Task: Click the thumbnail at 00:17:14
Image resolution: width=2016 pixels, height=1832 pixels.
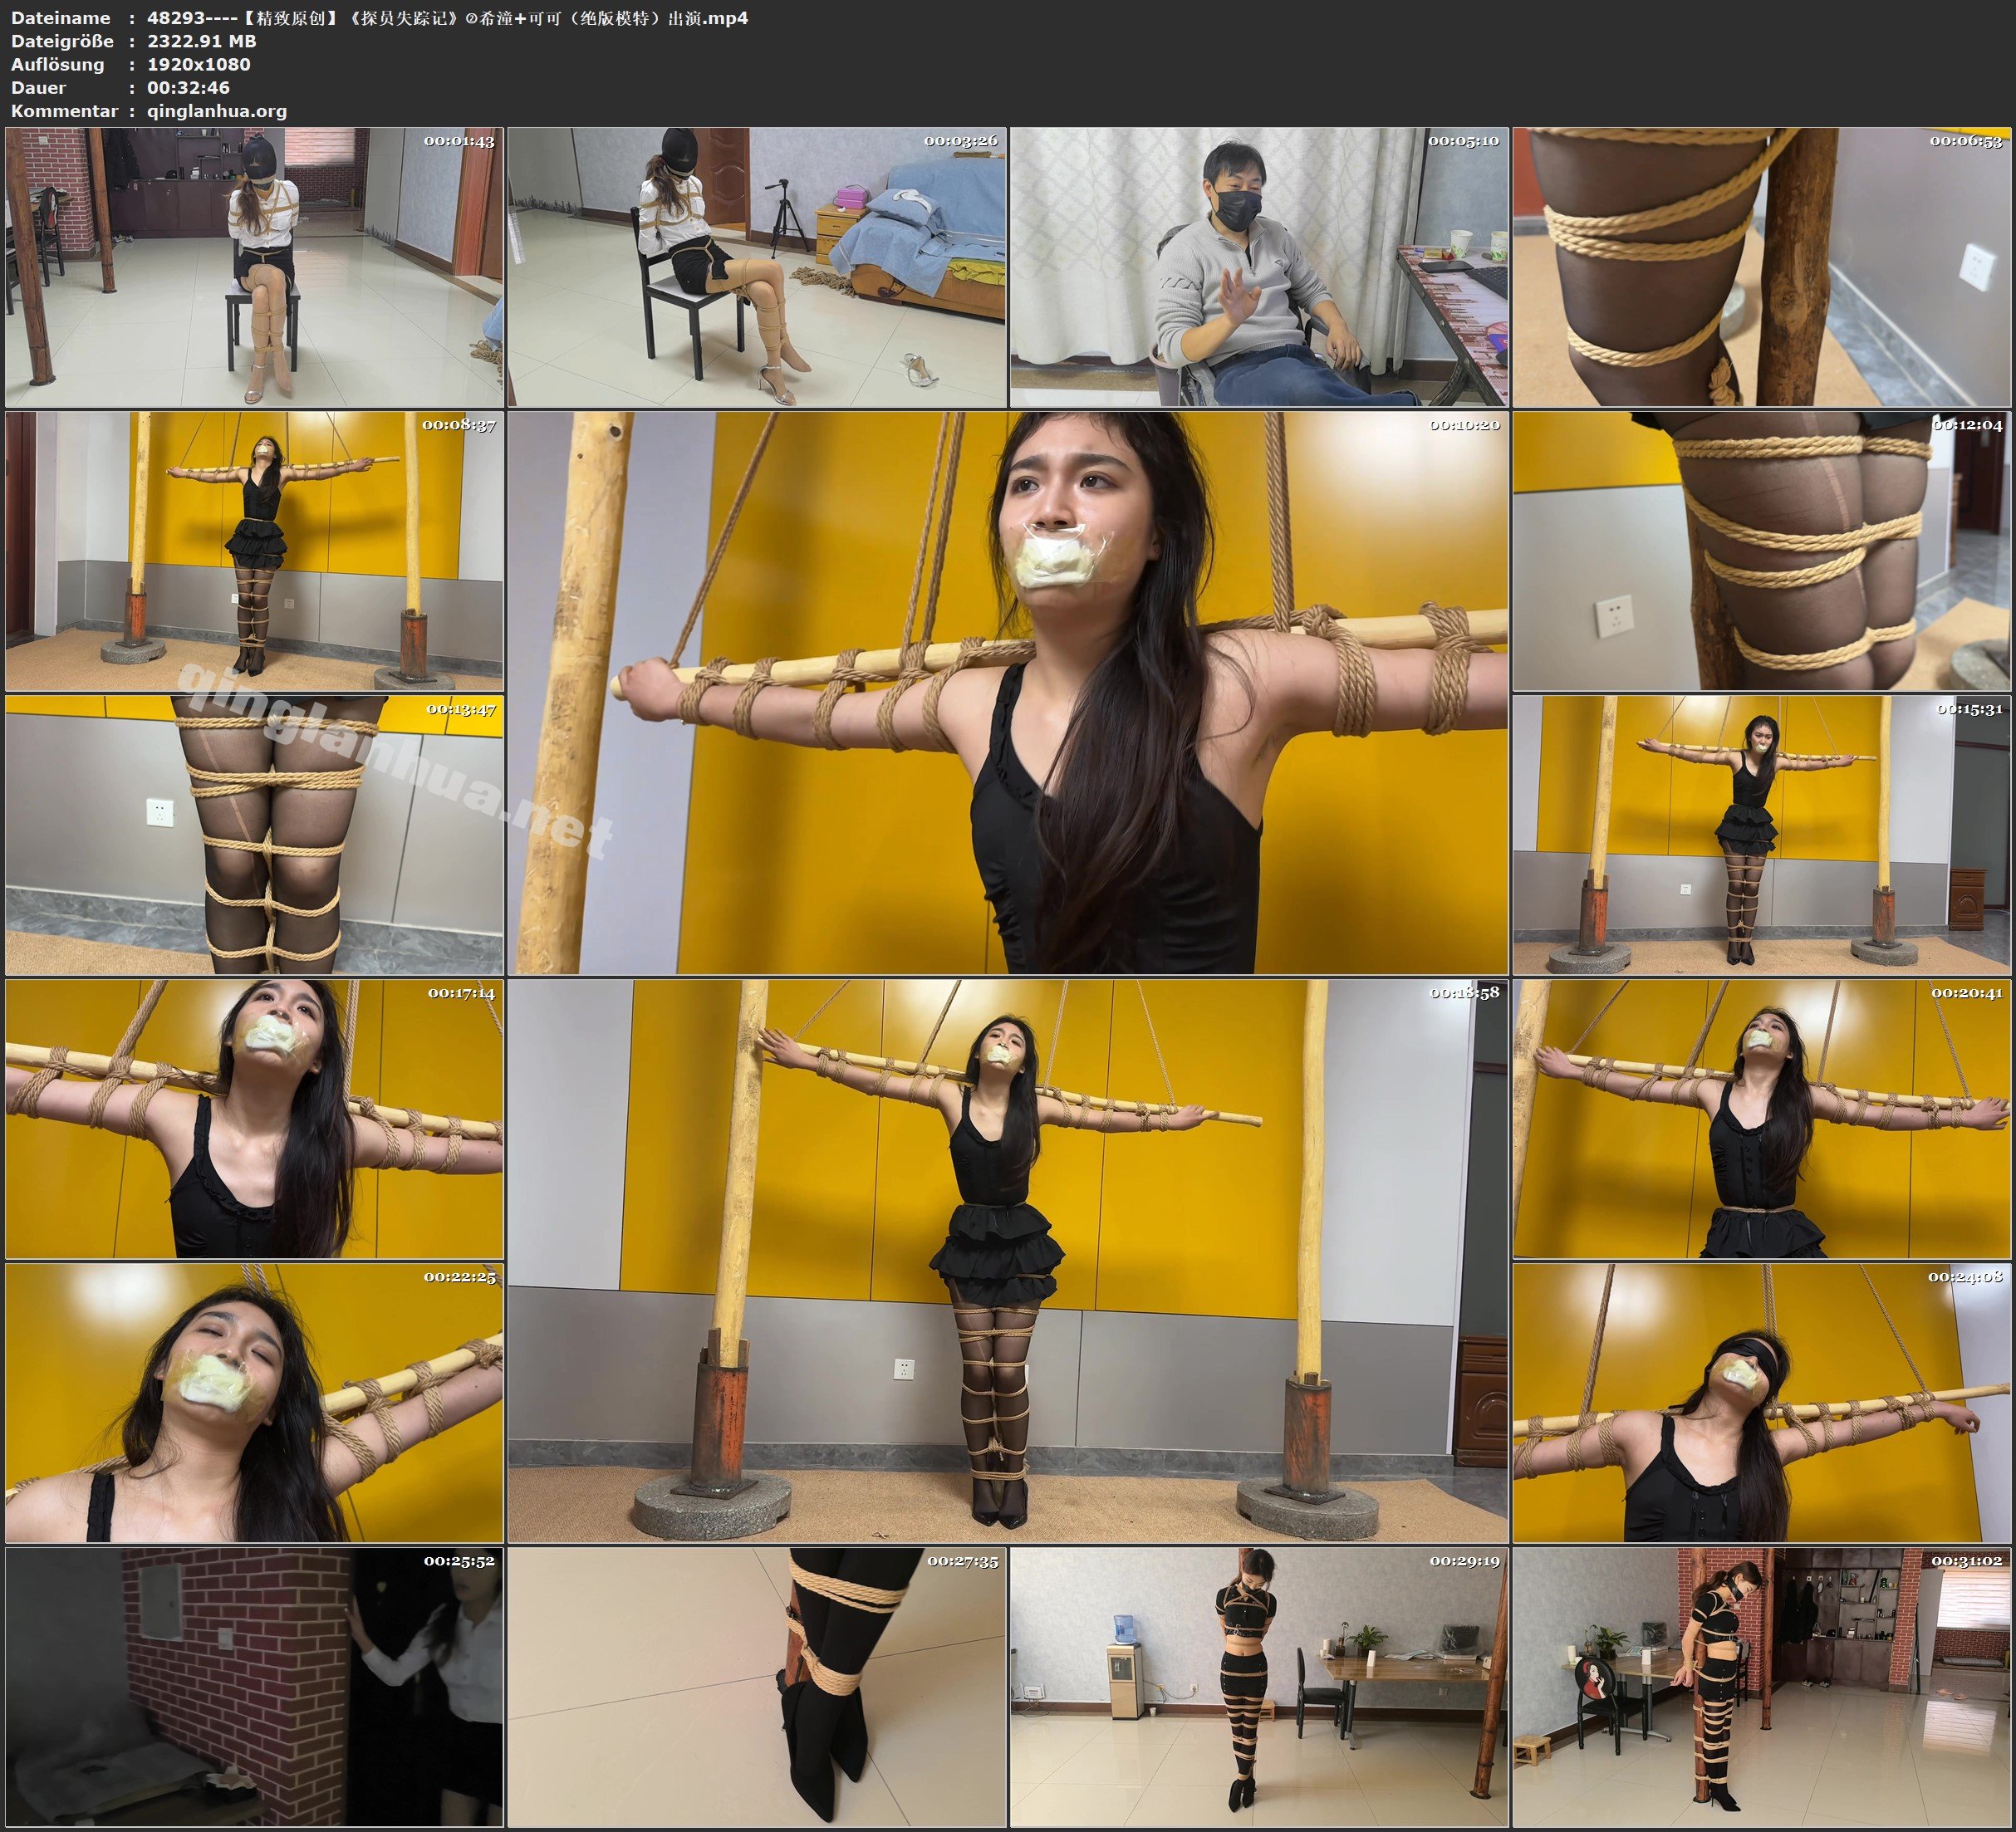Action: (254, 1119)
